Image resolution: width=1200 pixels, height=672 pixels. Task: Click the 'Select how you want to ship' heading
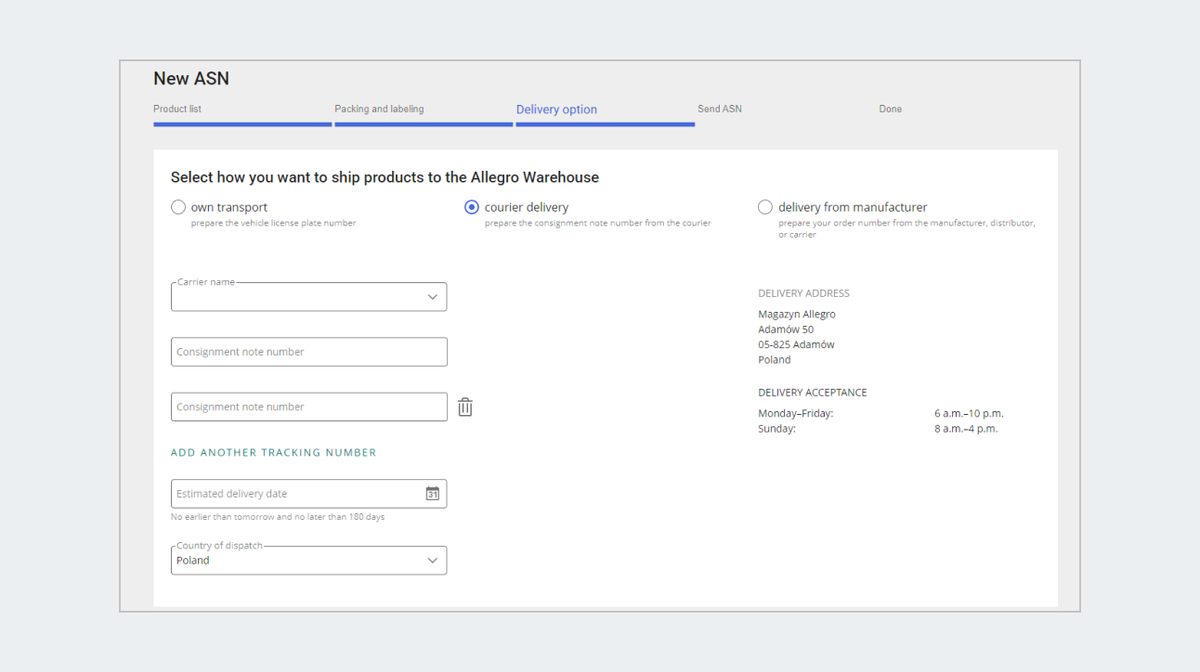point(385,177)
